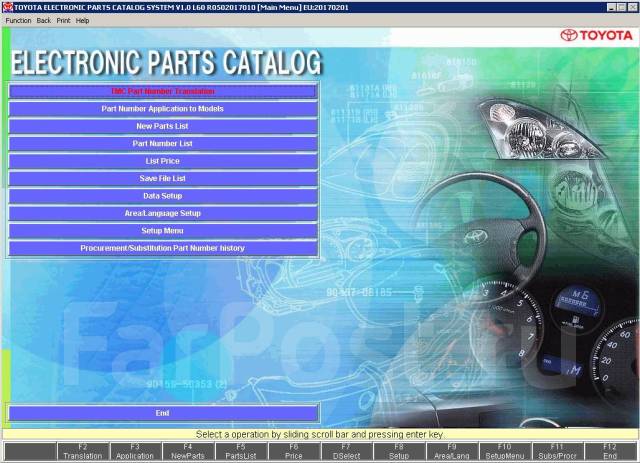Open the Back menu

click(x=44, y=20)
